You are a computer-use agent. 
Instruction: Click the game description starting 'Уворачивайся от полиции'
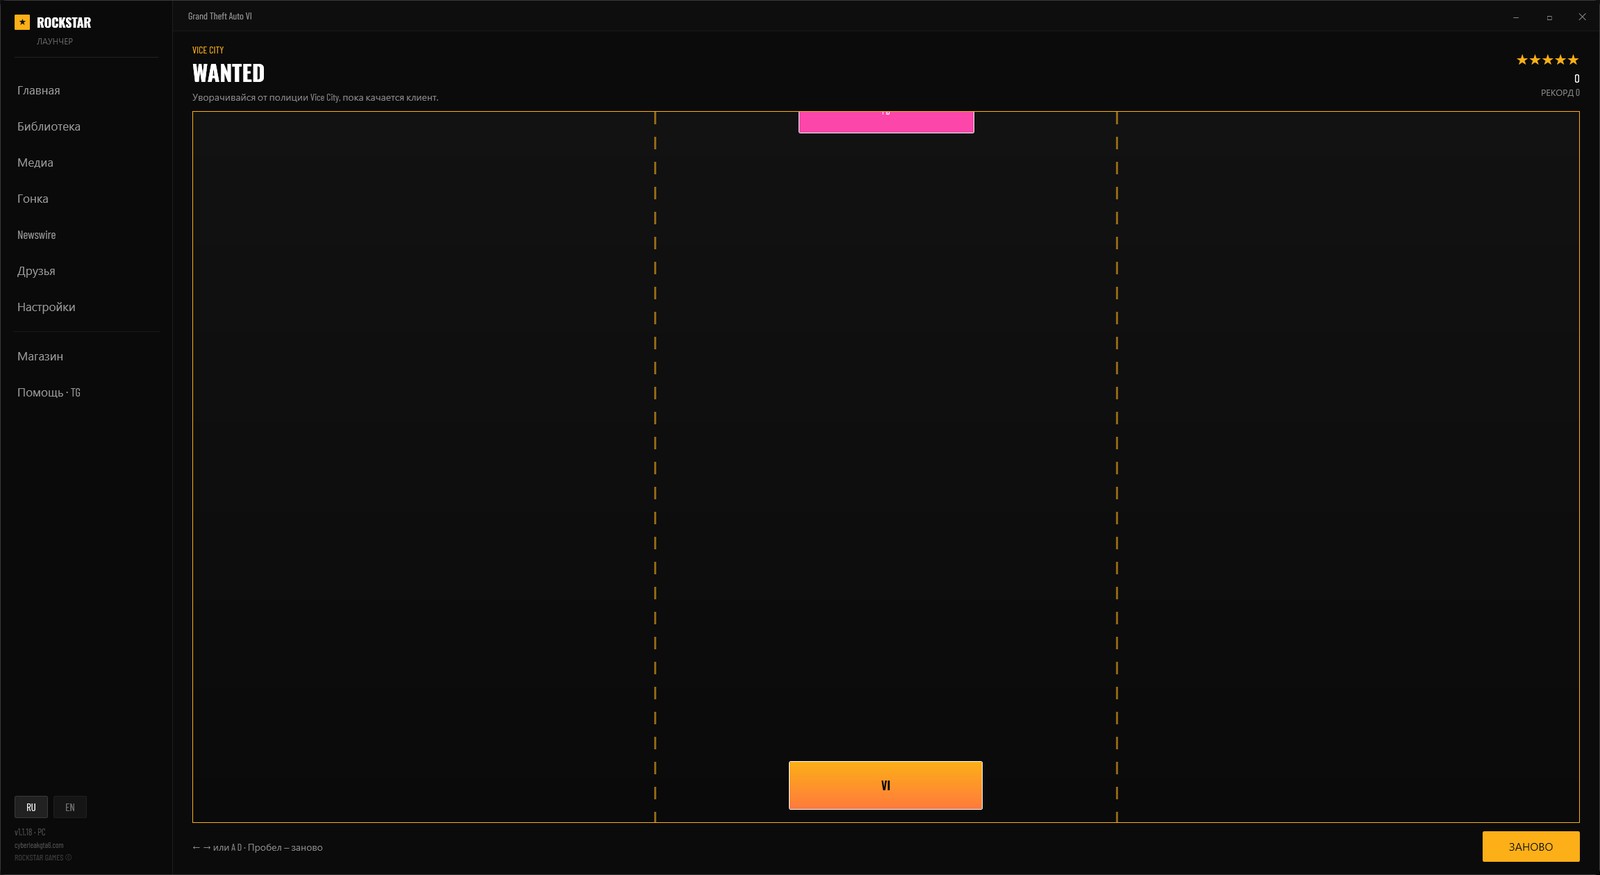315,98
